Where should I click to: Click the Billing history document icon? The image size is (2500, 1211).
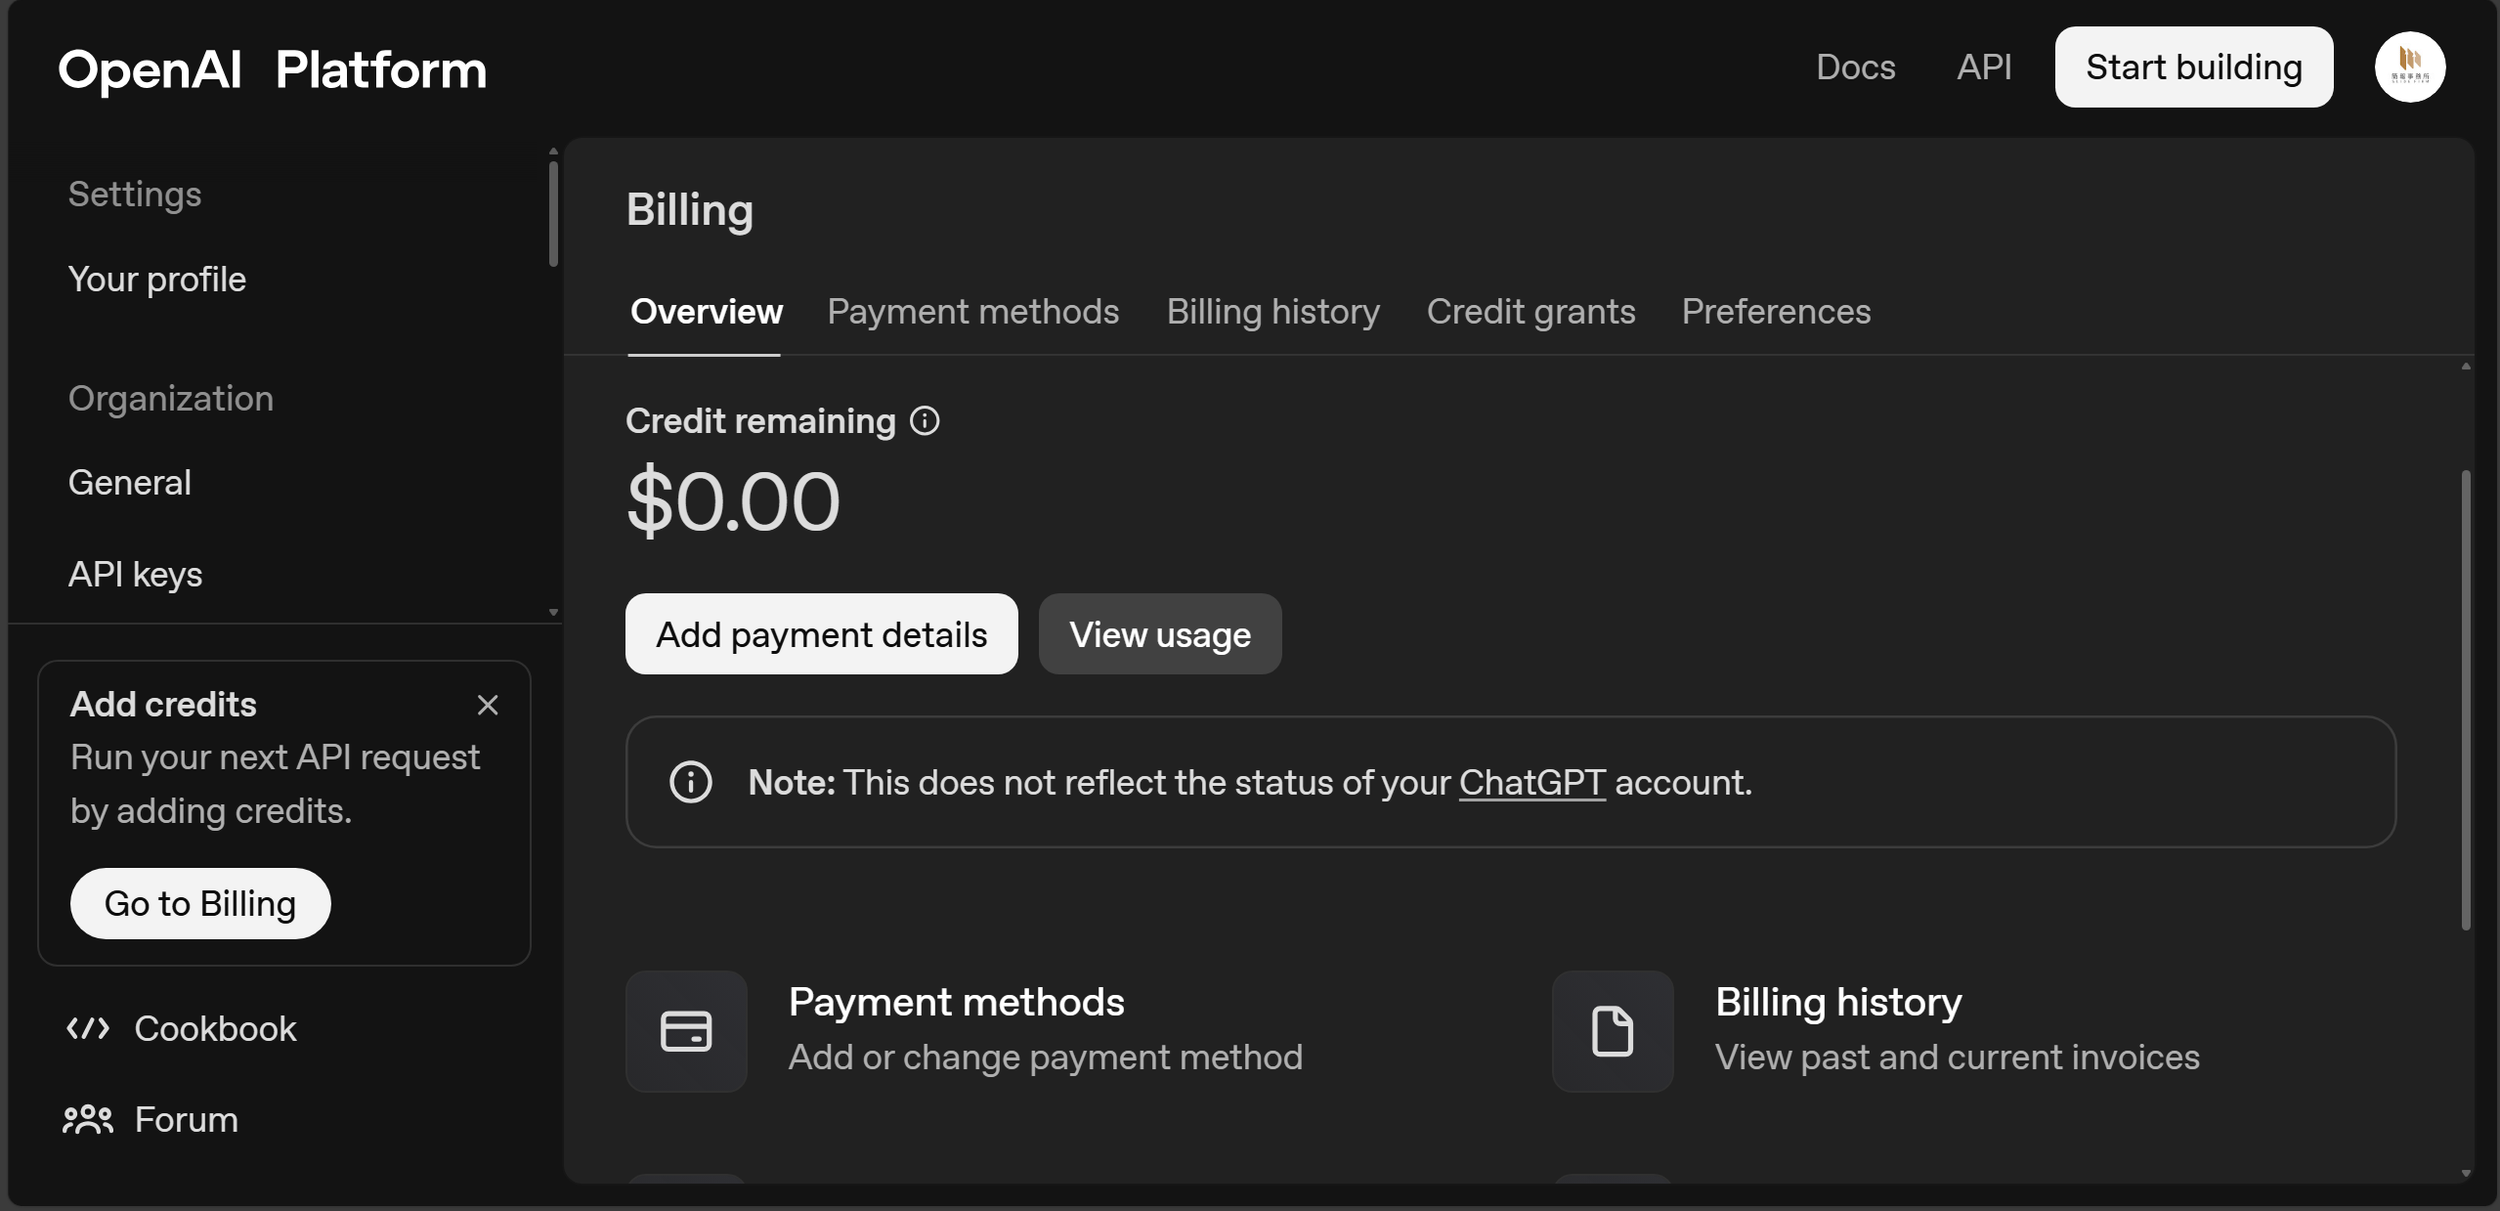(x=1612, y=1031)
